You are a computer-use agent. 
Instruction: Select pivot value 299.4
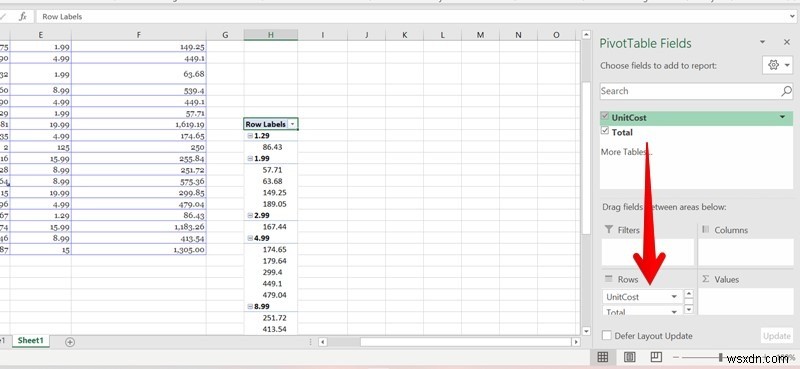270,272
